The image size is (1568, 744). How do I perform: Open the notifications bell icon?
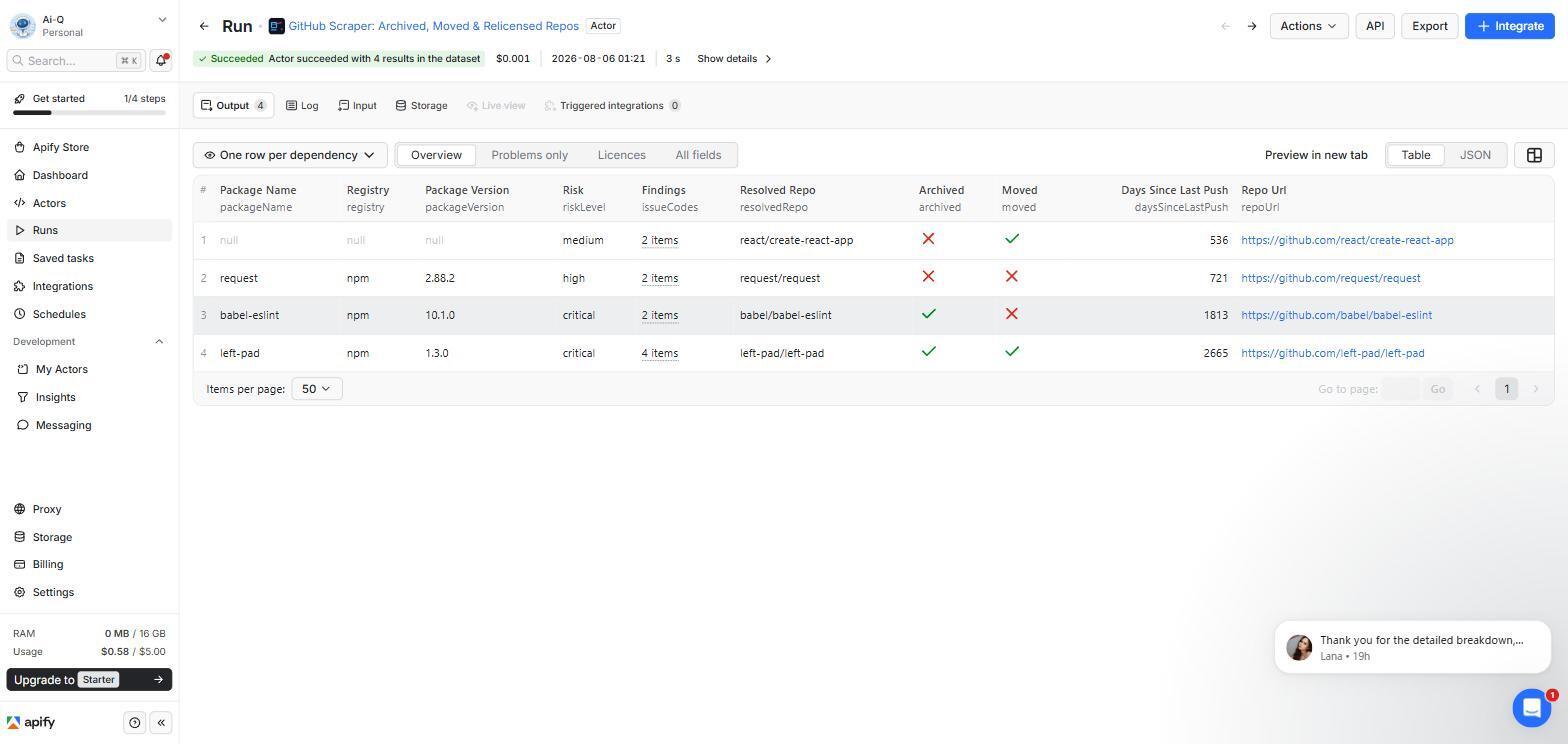pos(160,61)
